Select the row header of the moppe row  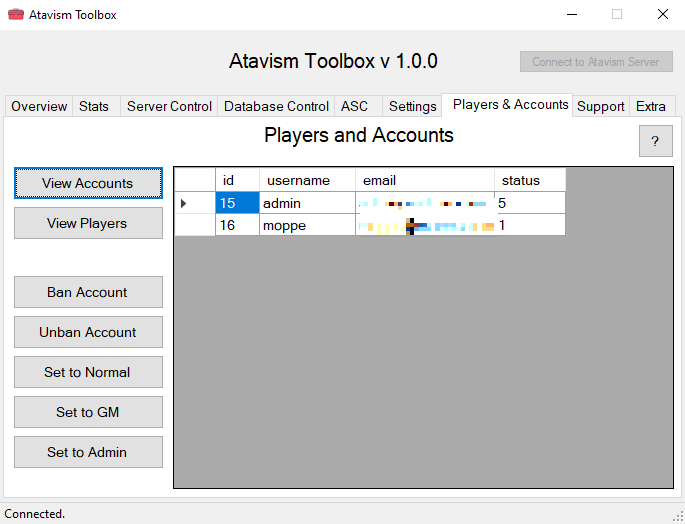[195, 226]
